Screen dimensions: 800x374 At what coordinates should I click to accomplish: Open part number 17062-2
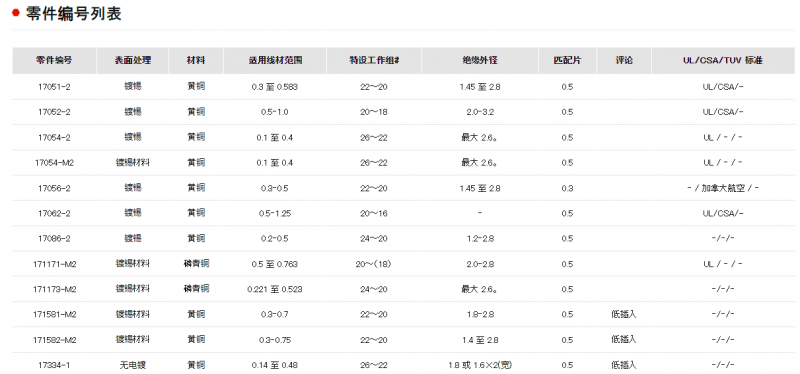point(54,213)
